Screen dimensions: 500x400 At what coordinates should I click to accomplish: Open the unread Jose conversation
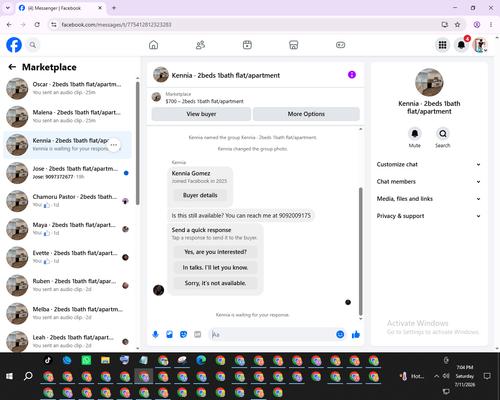click(67, 173)
